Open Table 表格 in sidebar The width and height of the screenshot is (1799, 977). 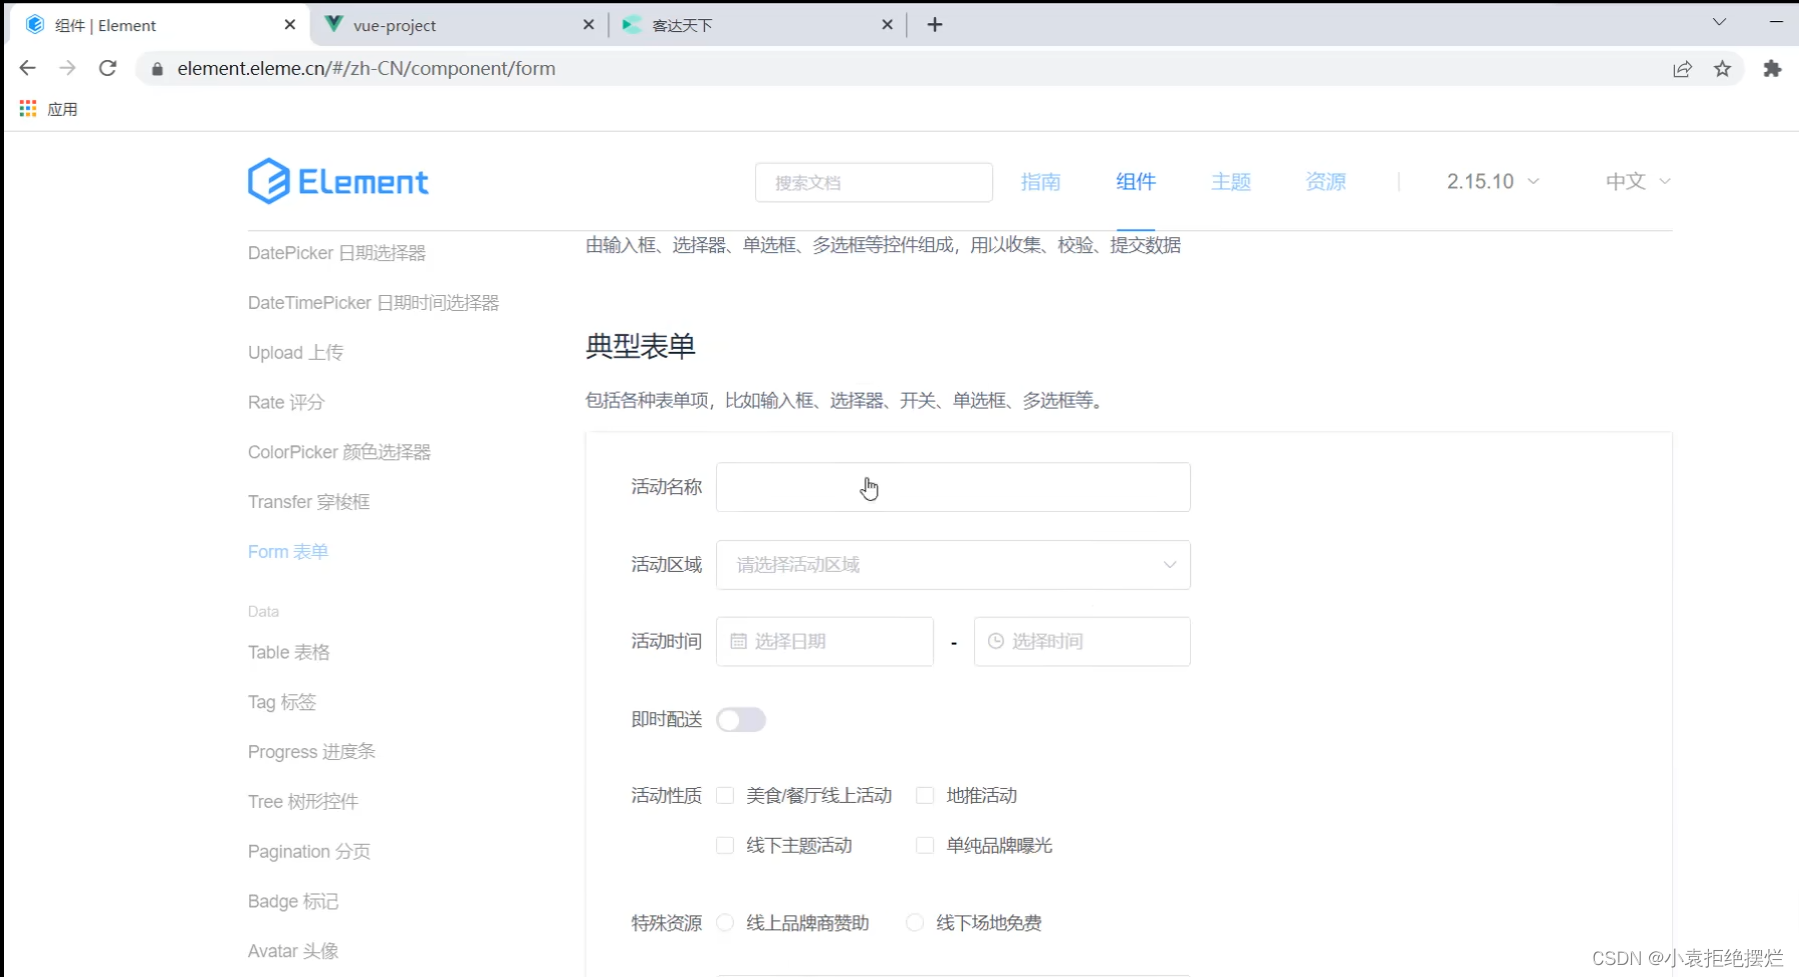point(289,652)
